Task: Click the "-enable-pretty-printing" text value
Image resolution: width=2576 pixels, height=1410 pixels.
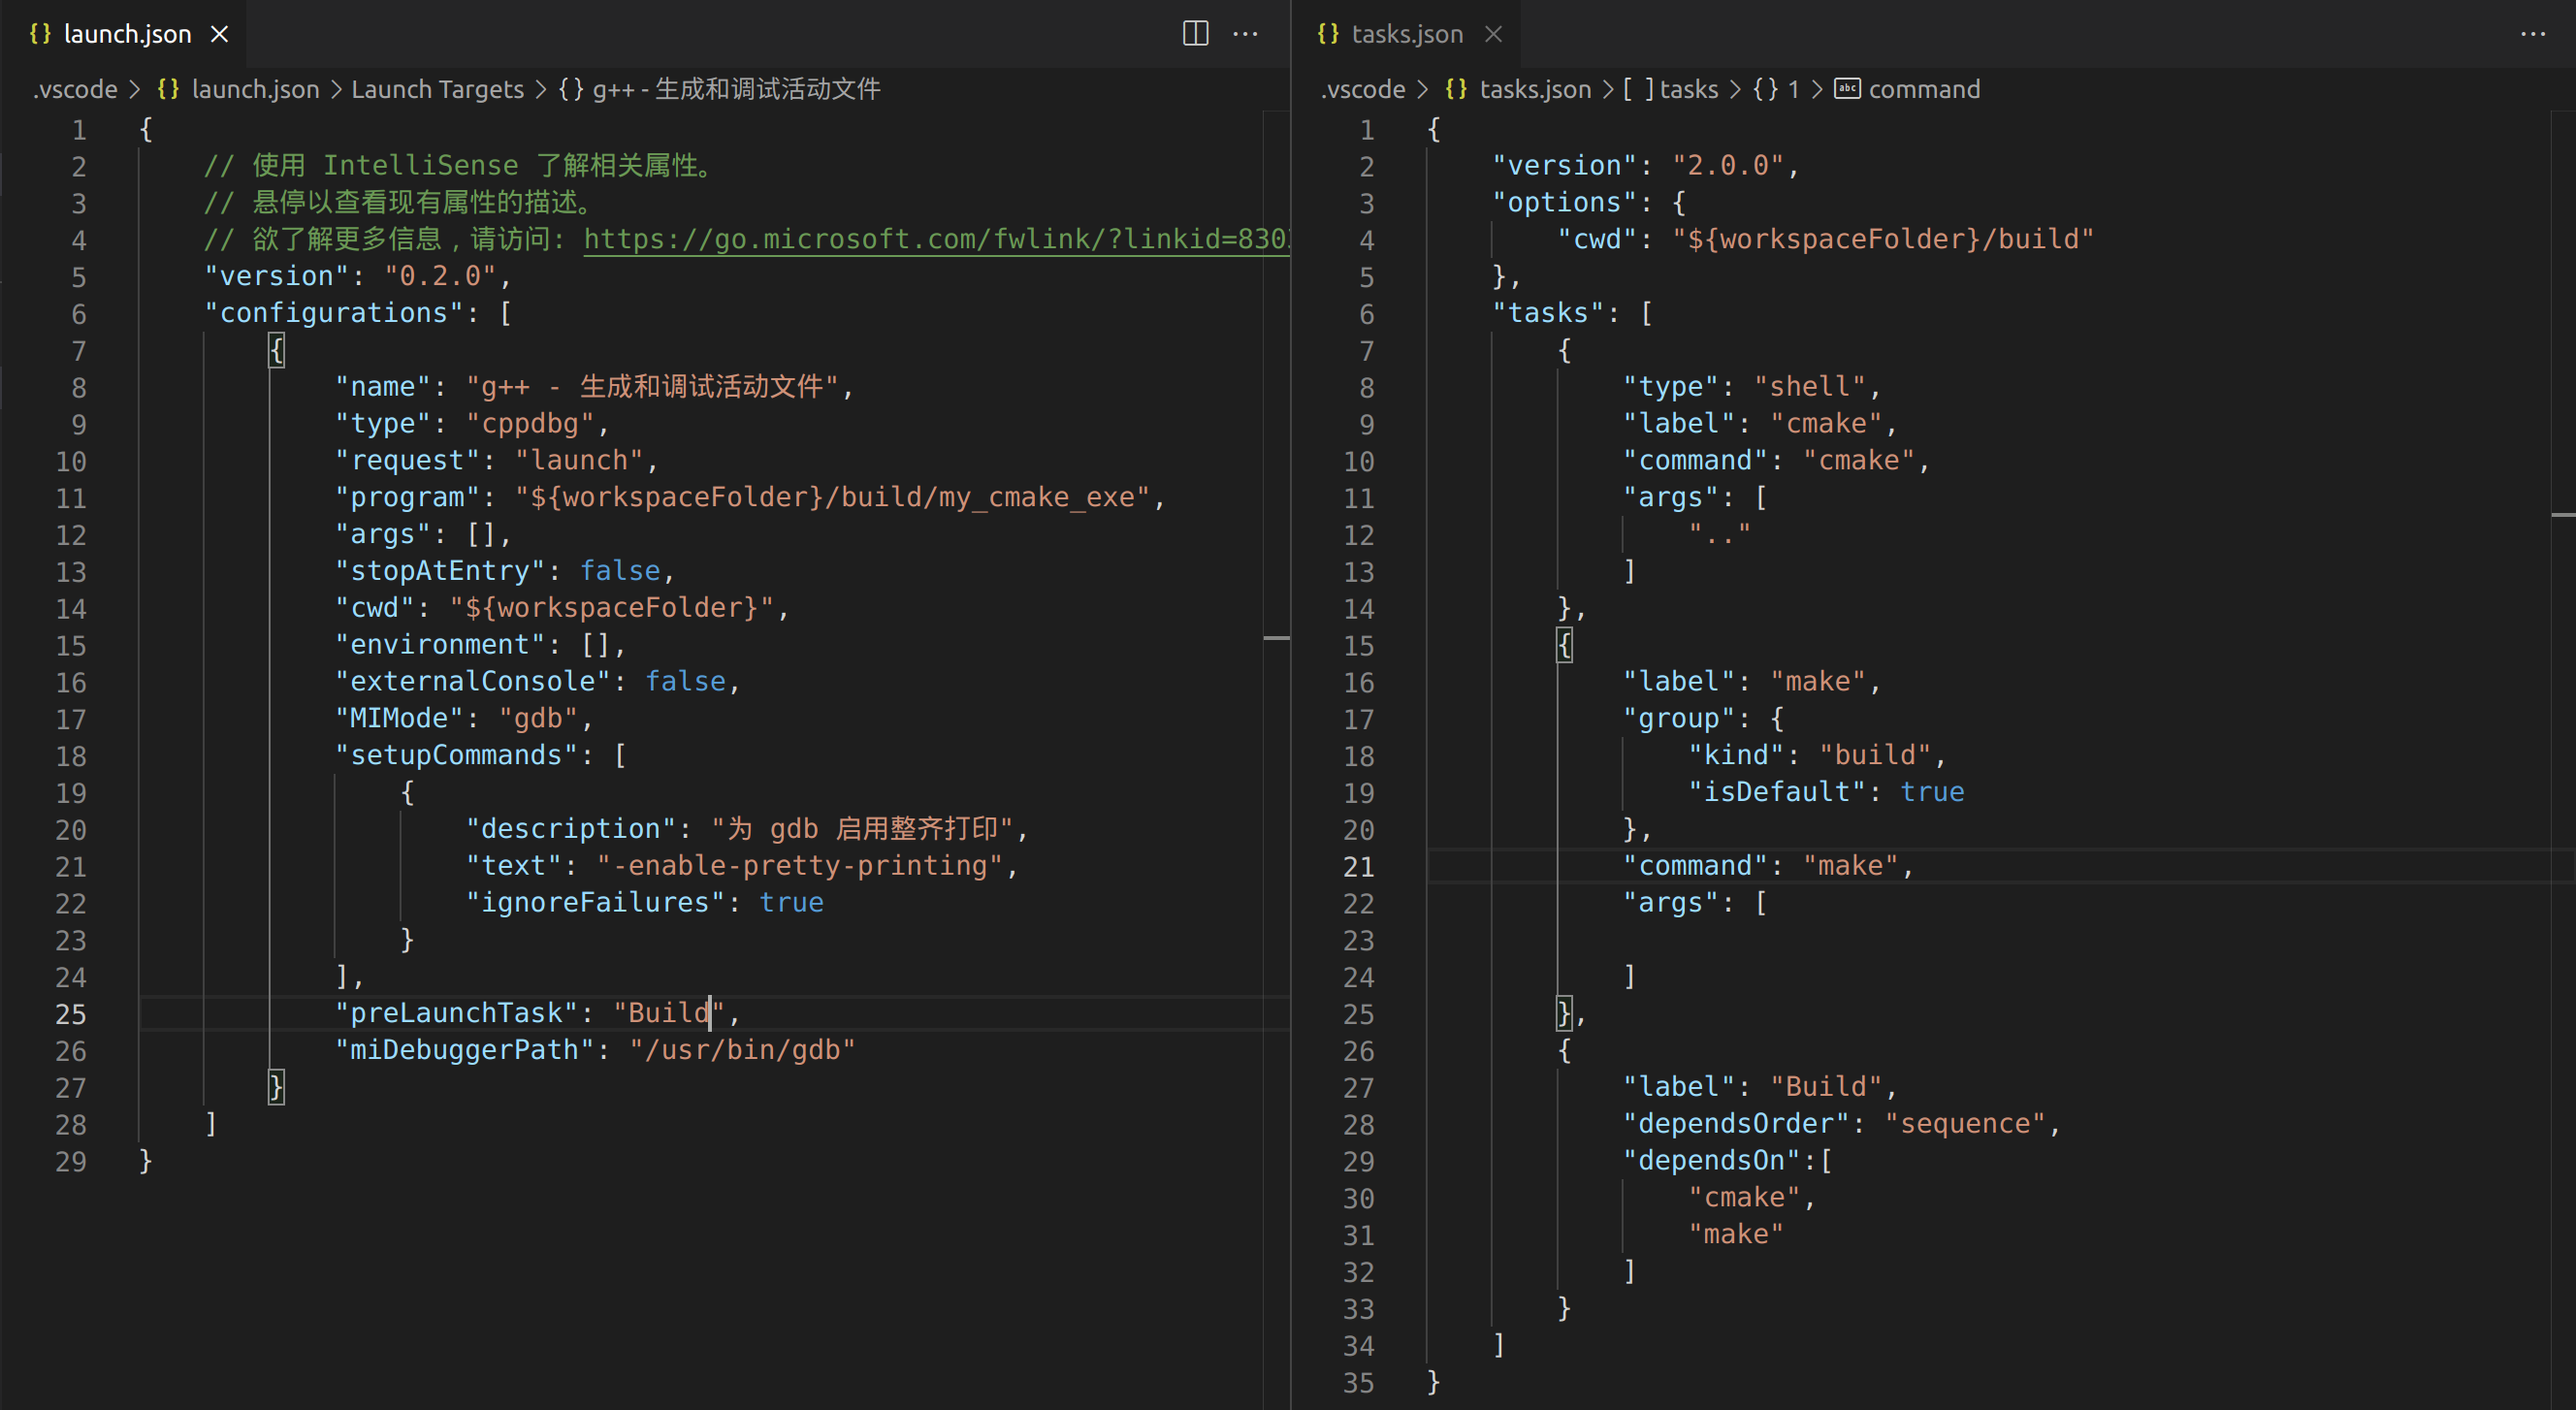Action: (x=799, y=866)
